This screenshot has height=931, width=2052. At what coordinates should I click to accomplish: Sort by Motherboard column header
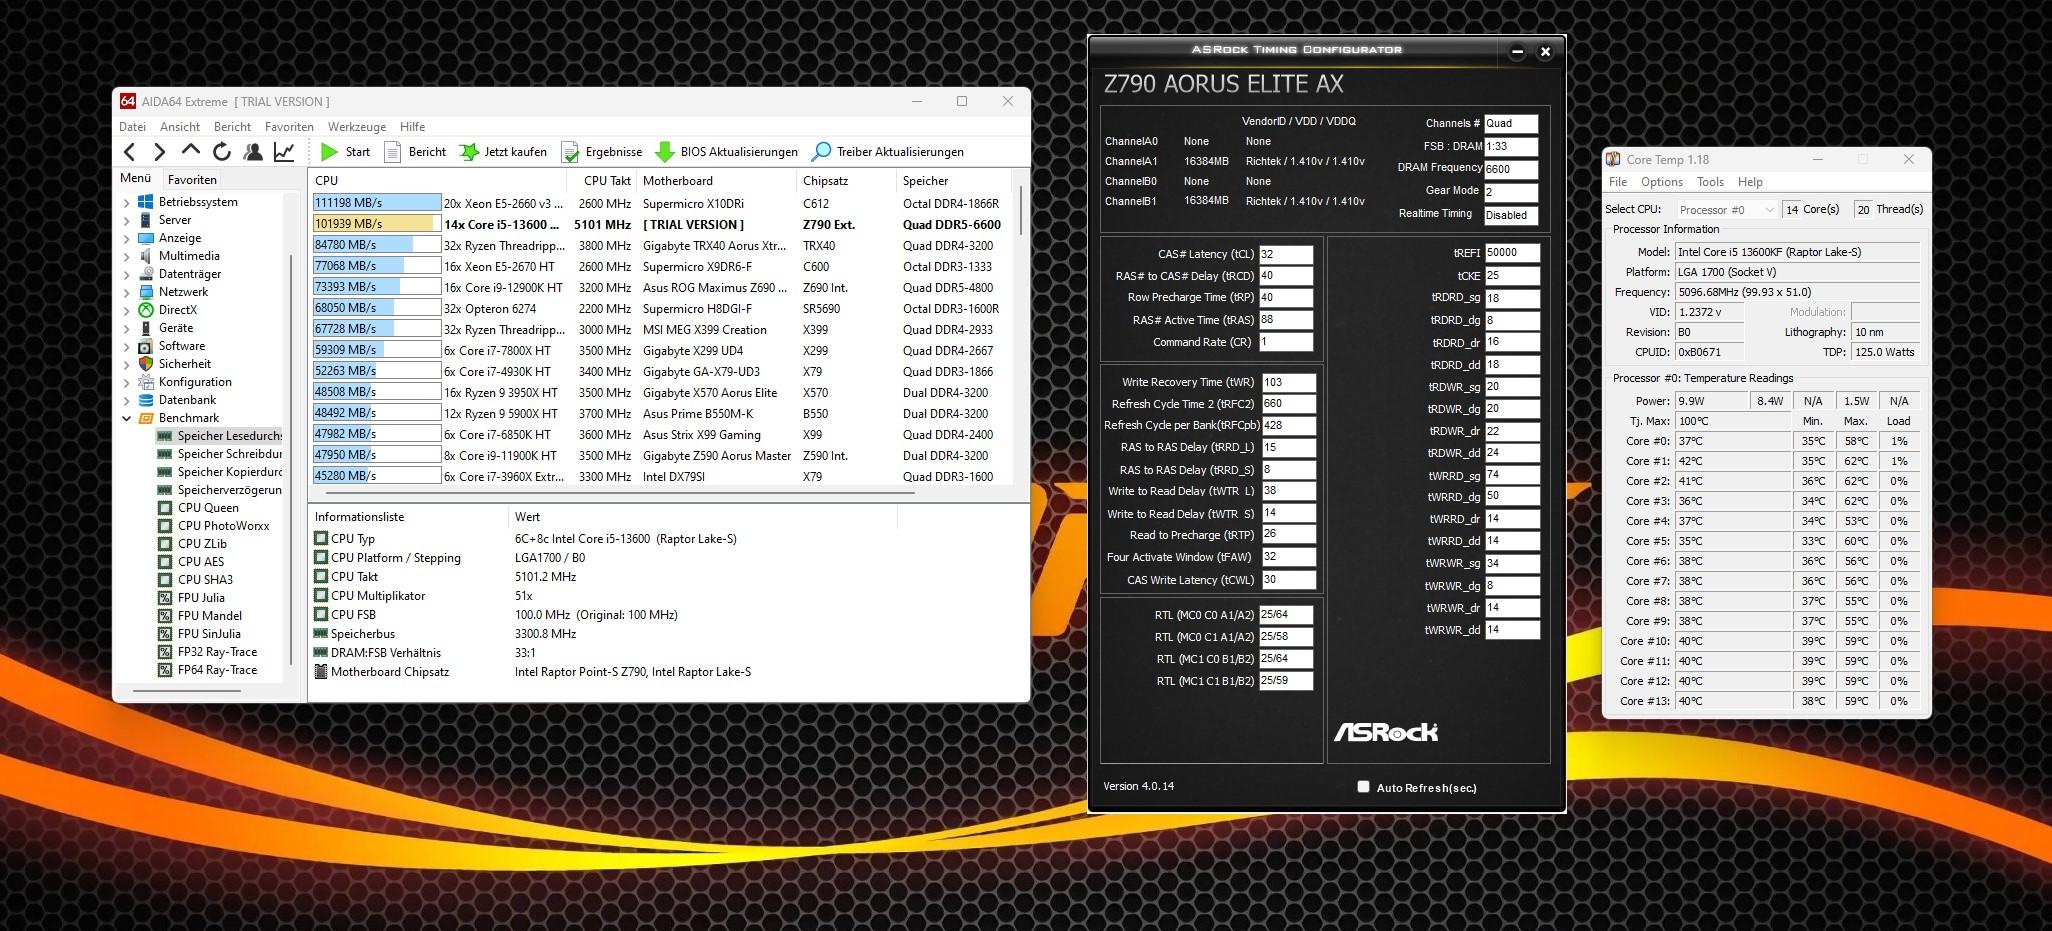coord(717,181)
